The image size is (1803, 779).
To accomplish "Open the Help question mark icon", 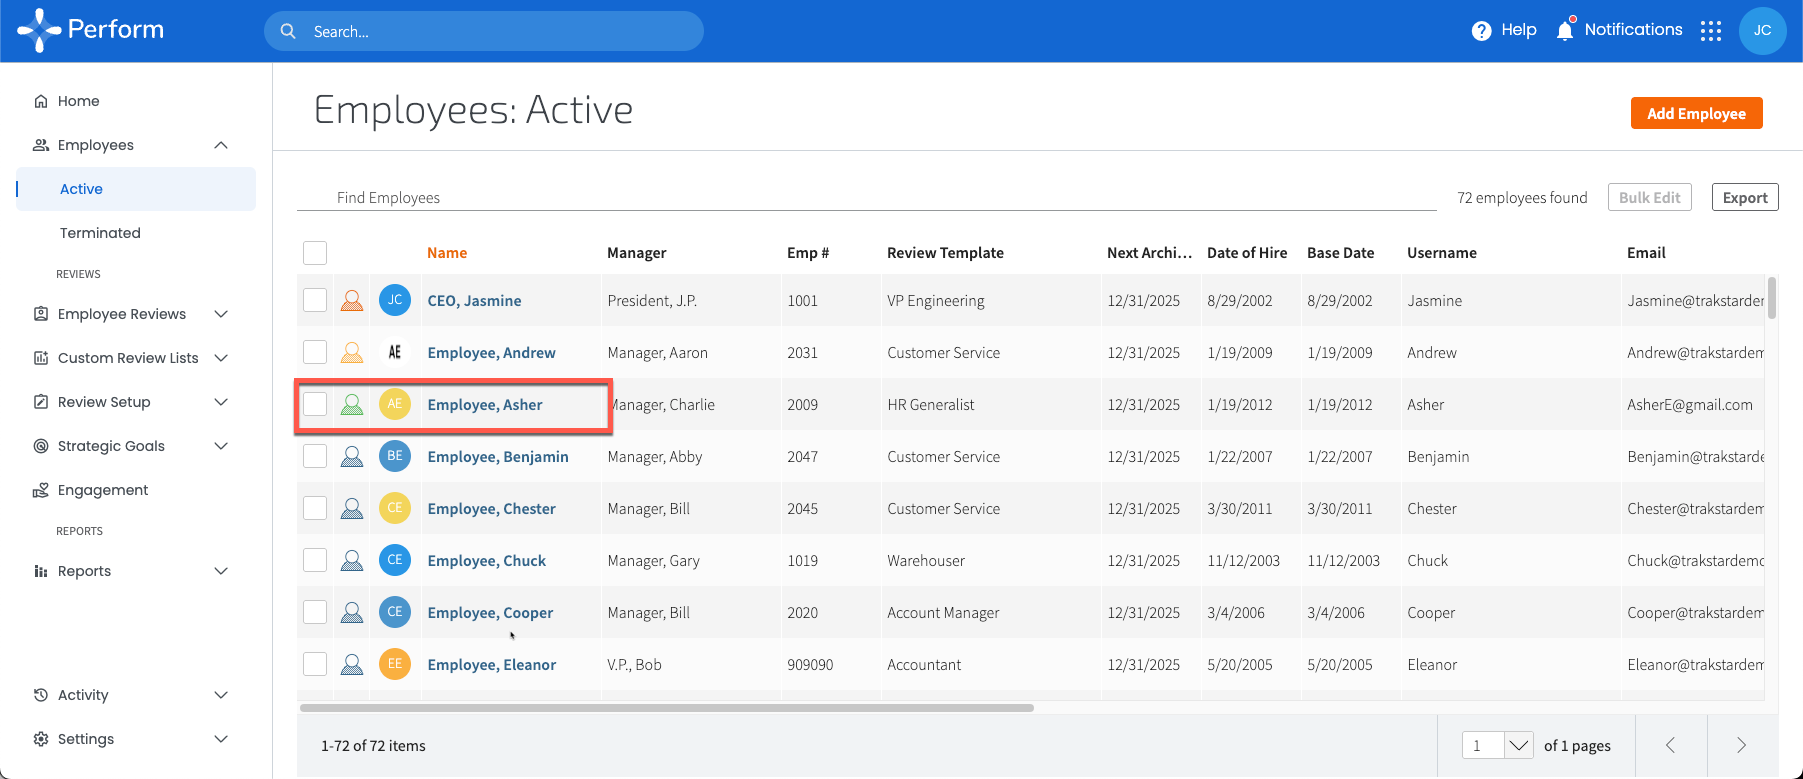I will [1481, 31].
